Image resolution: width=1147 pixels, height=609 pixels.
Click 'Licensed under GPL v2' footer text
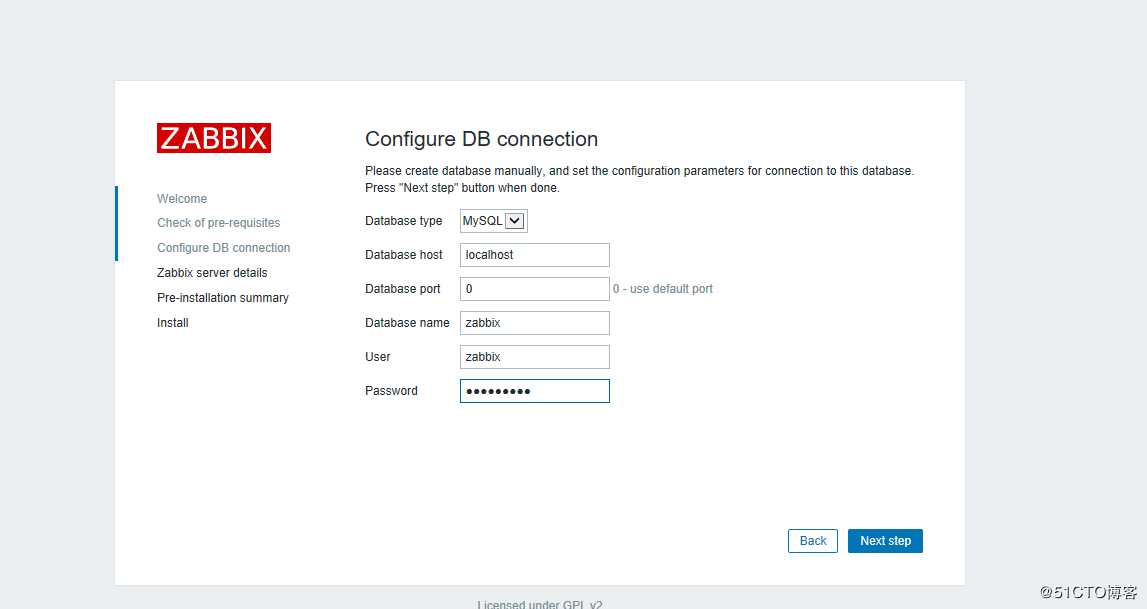click(540, 604)
